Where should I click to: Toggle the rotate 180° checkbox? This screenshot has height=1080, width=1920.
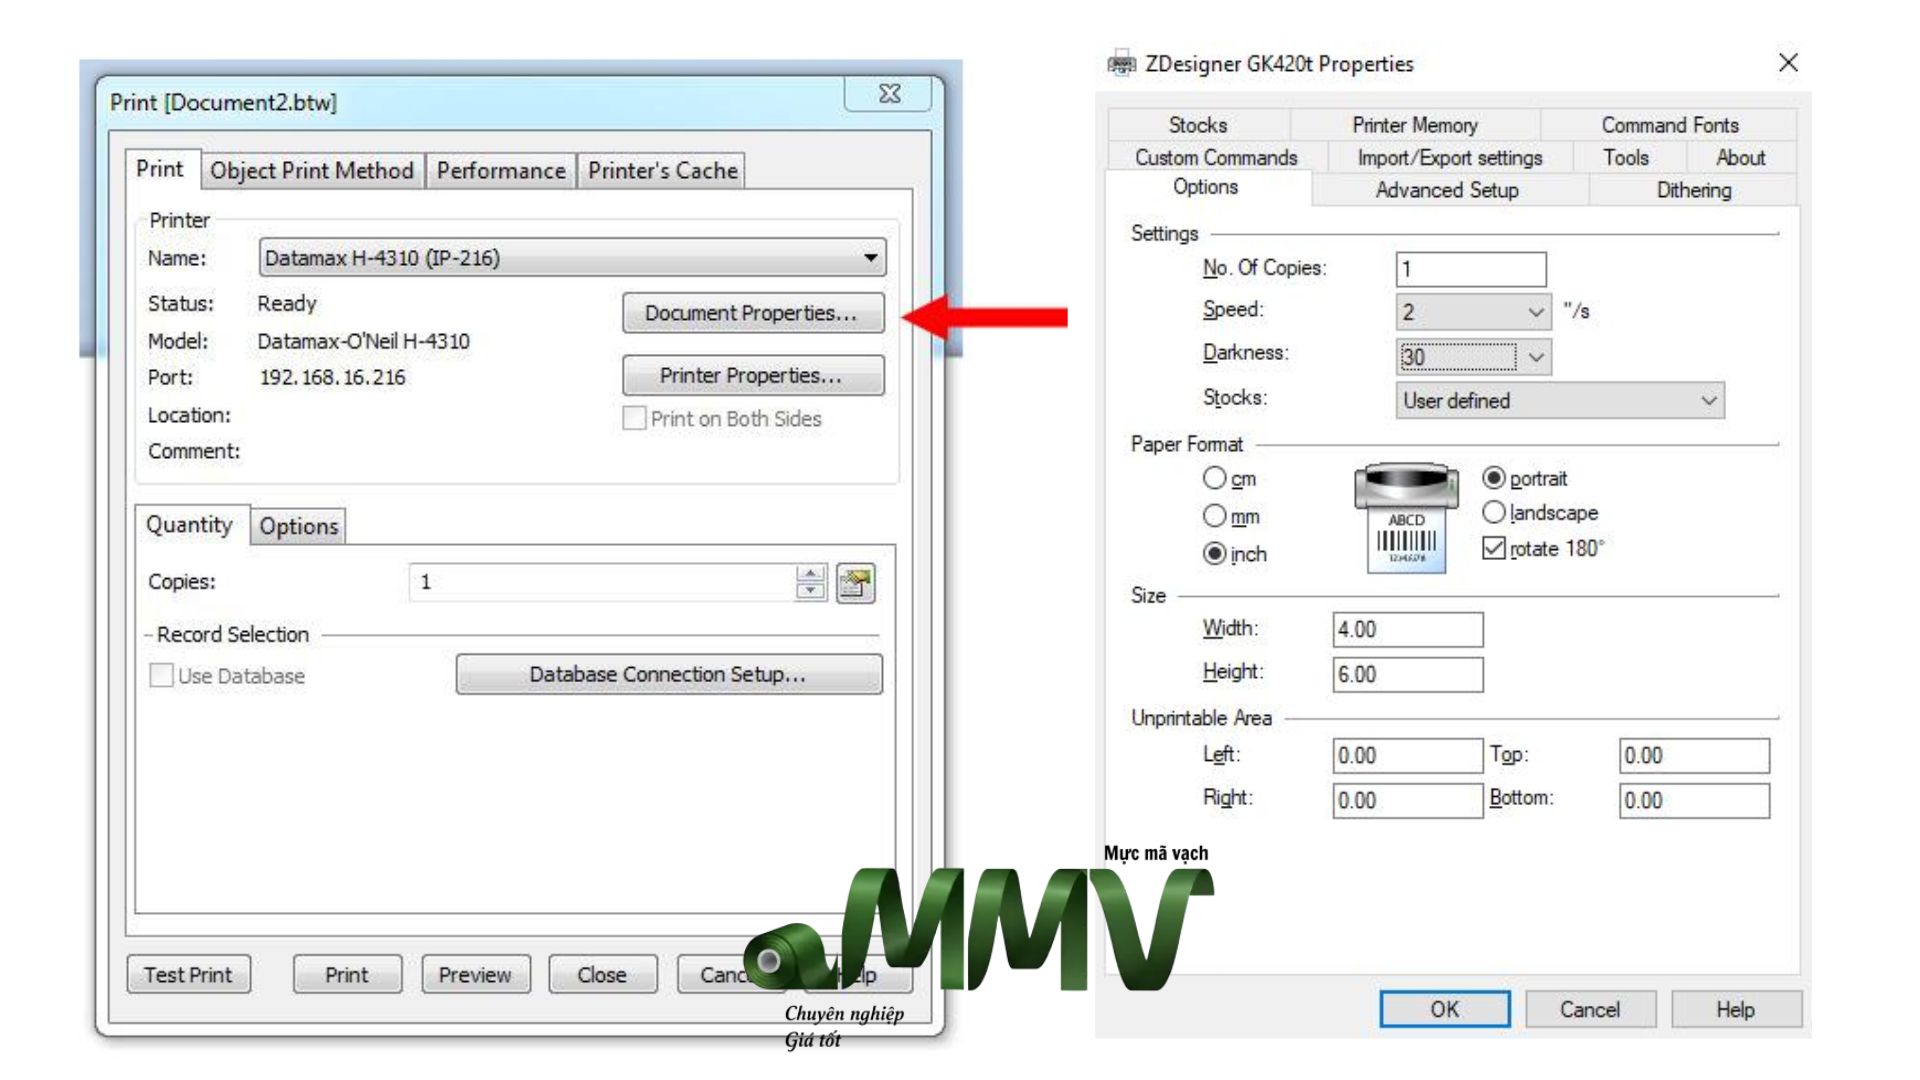click(1494, 548)
